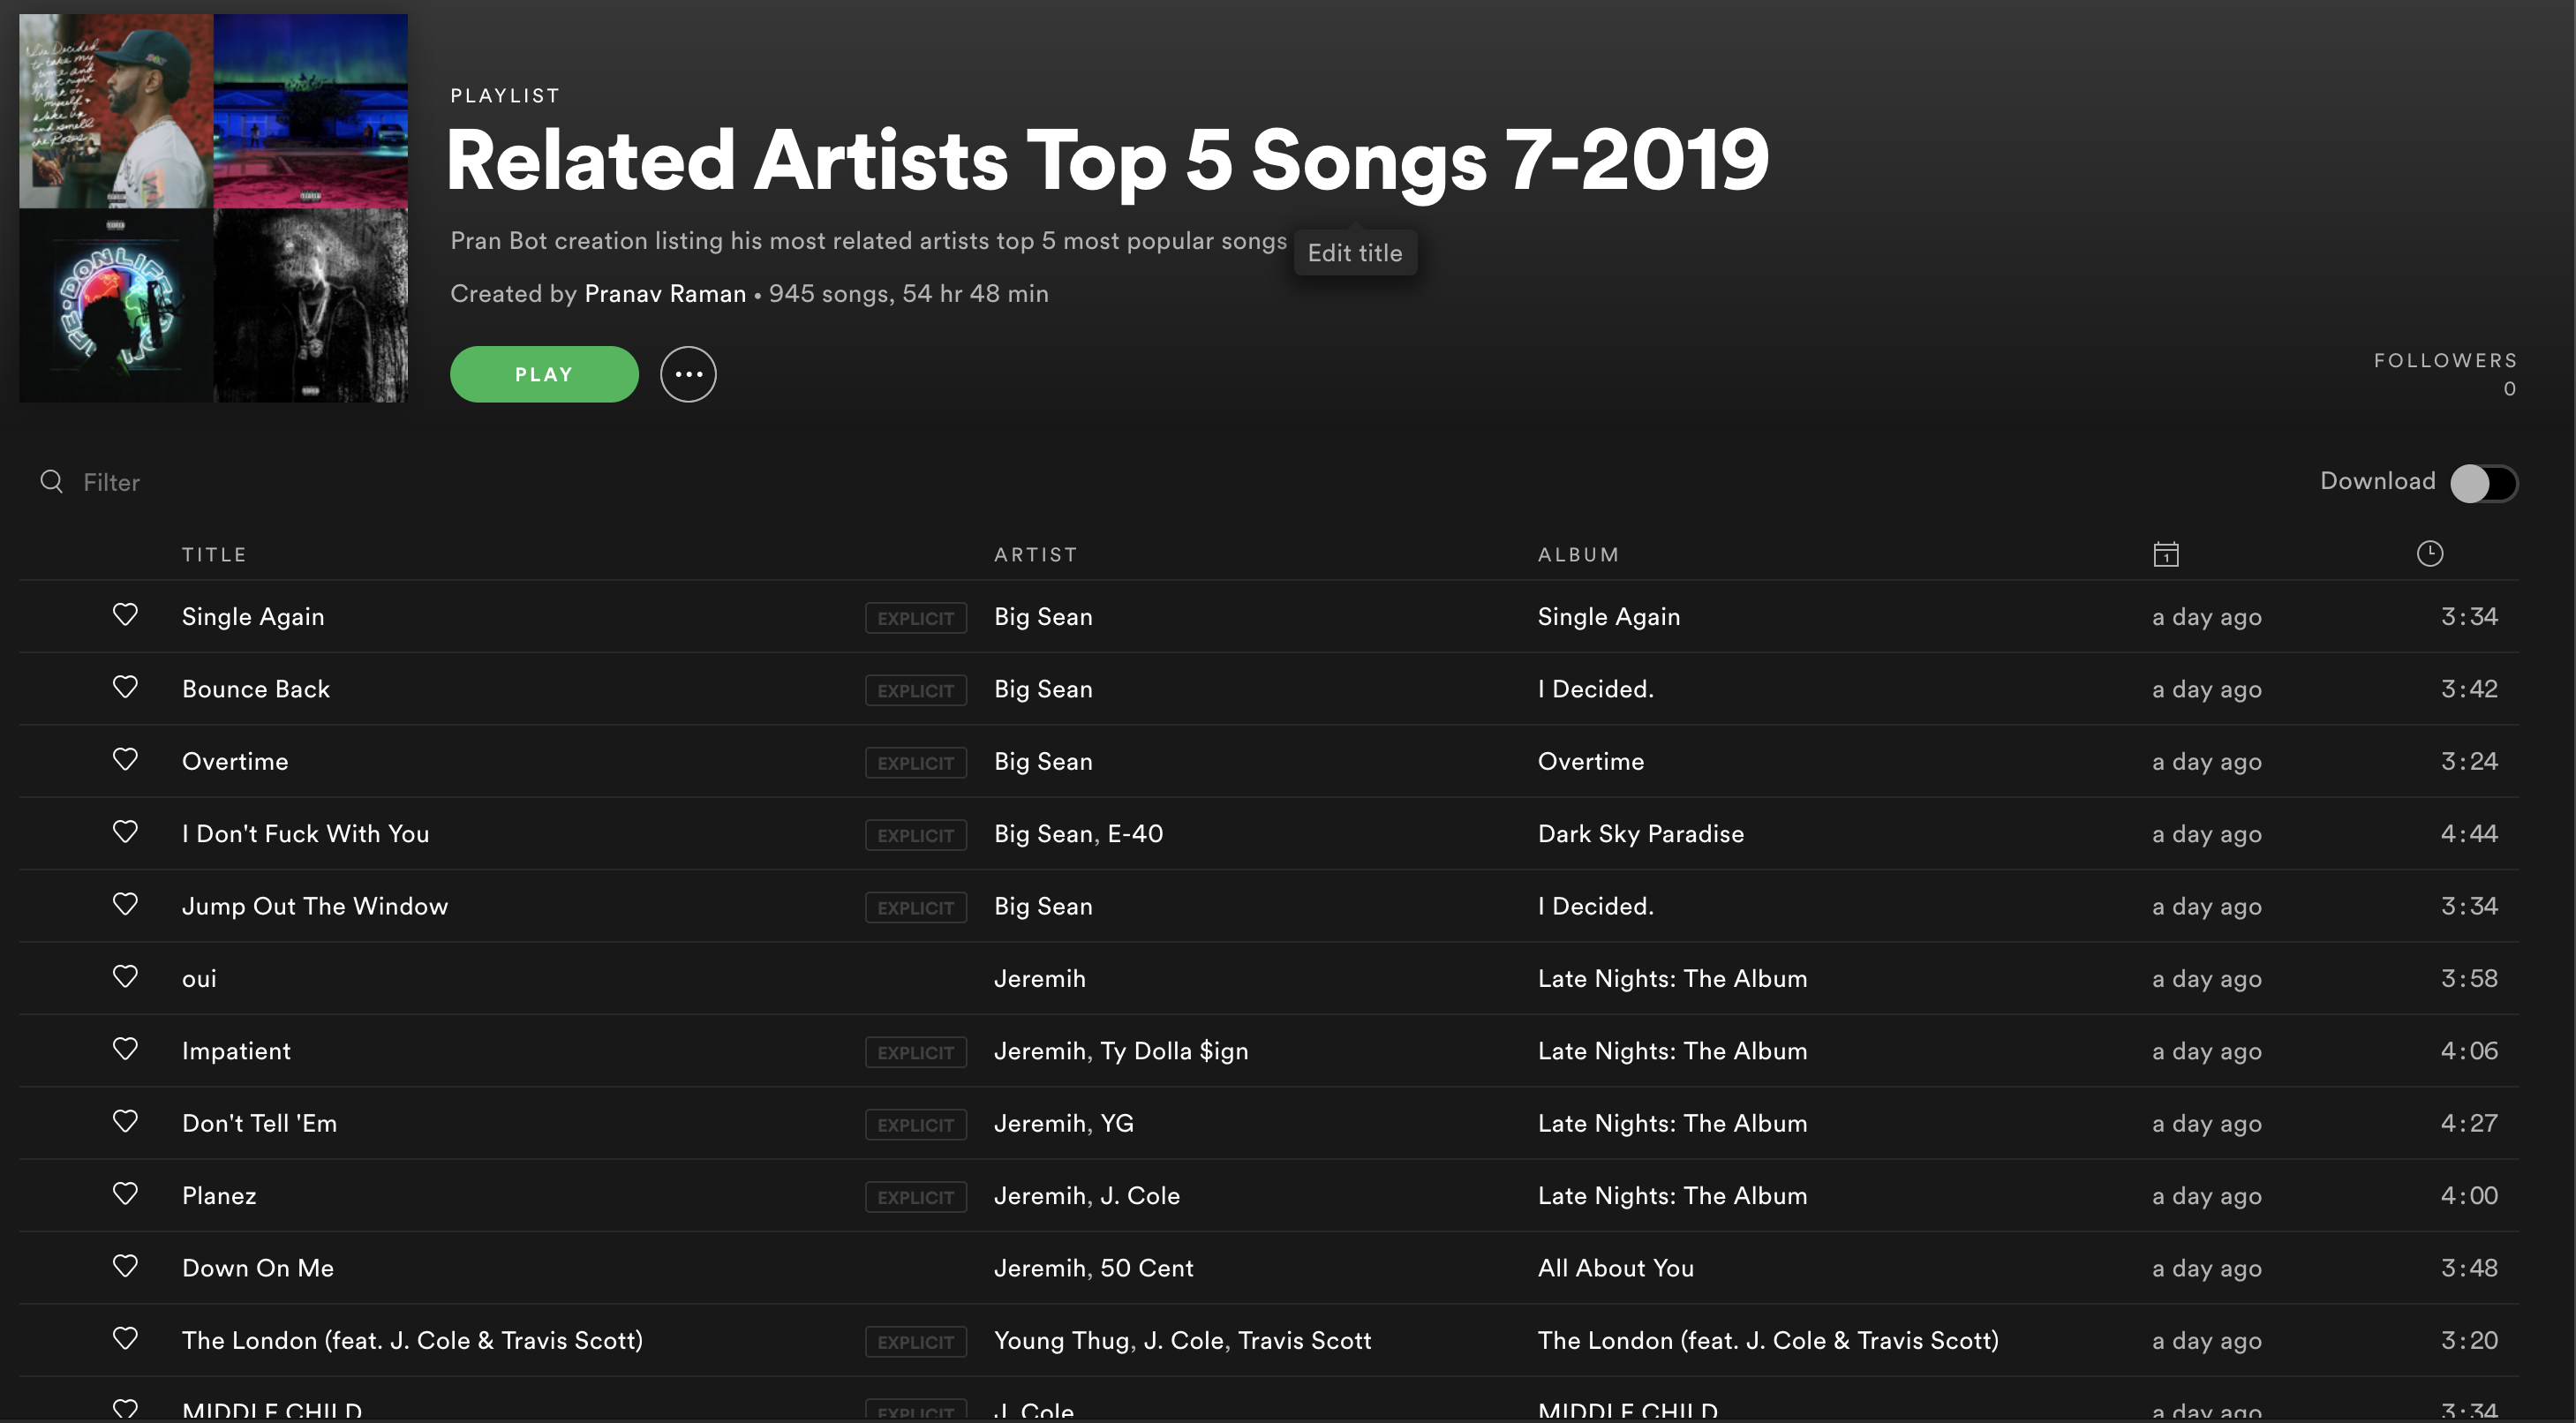Like the song Down On Me
Viewport: 2576px width, 1423px height.
click(x=125, y=1266)
